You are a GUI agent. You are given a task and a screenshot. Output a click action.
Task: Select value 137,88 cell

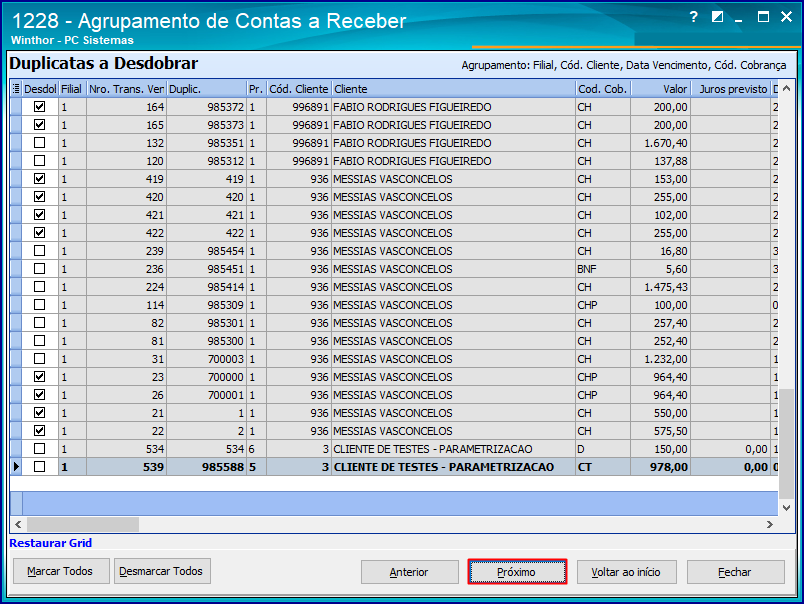(x=660, y=161)
